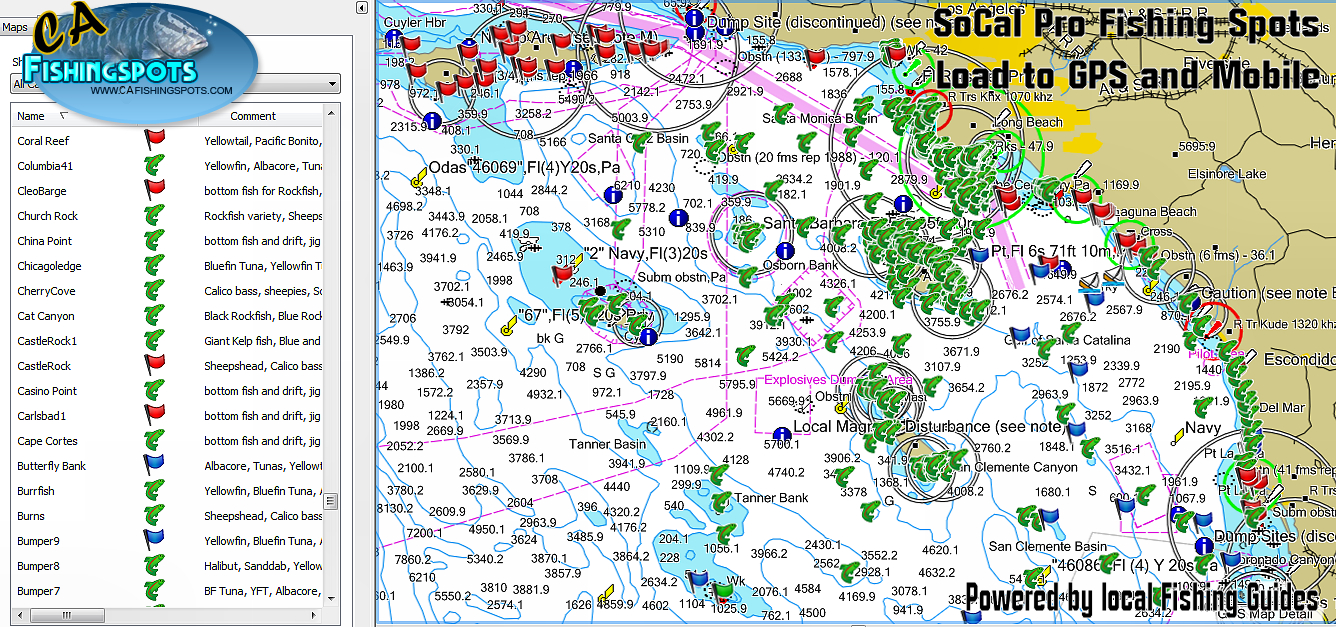
Task: Open the category filter dropdown above the list
Action: point(333,84)
